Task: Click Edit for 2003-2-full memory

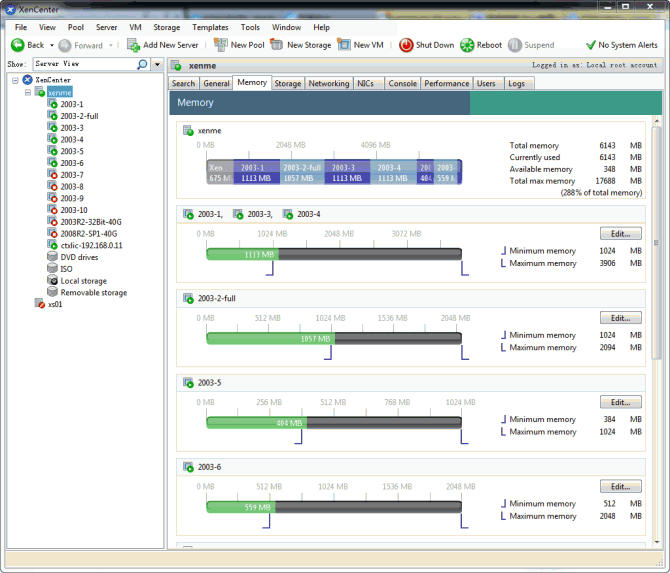Action: tap(620, 318)
